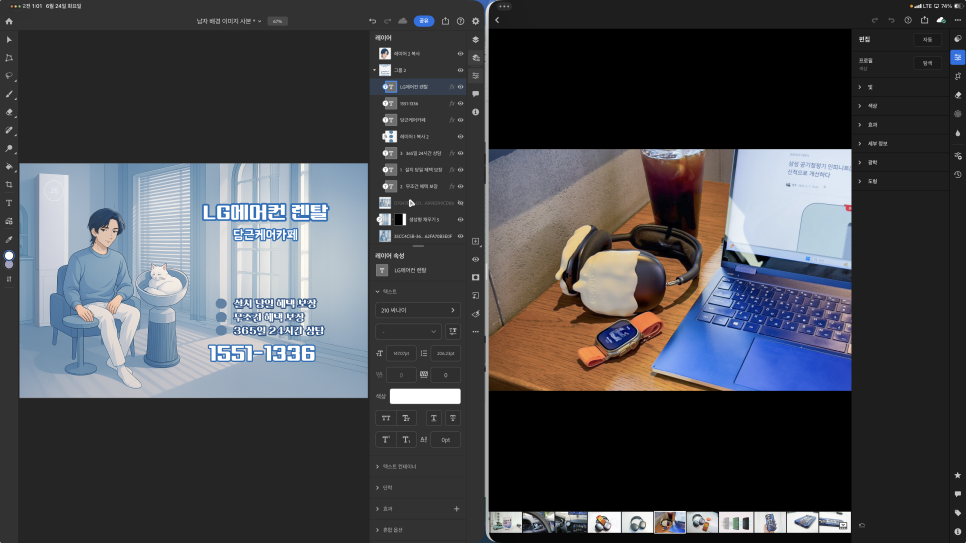Viewport: 966px width, 543px height.
Task: Expand the Lightroom 색상 panel
Action: pos(860,106)
